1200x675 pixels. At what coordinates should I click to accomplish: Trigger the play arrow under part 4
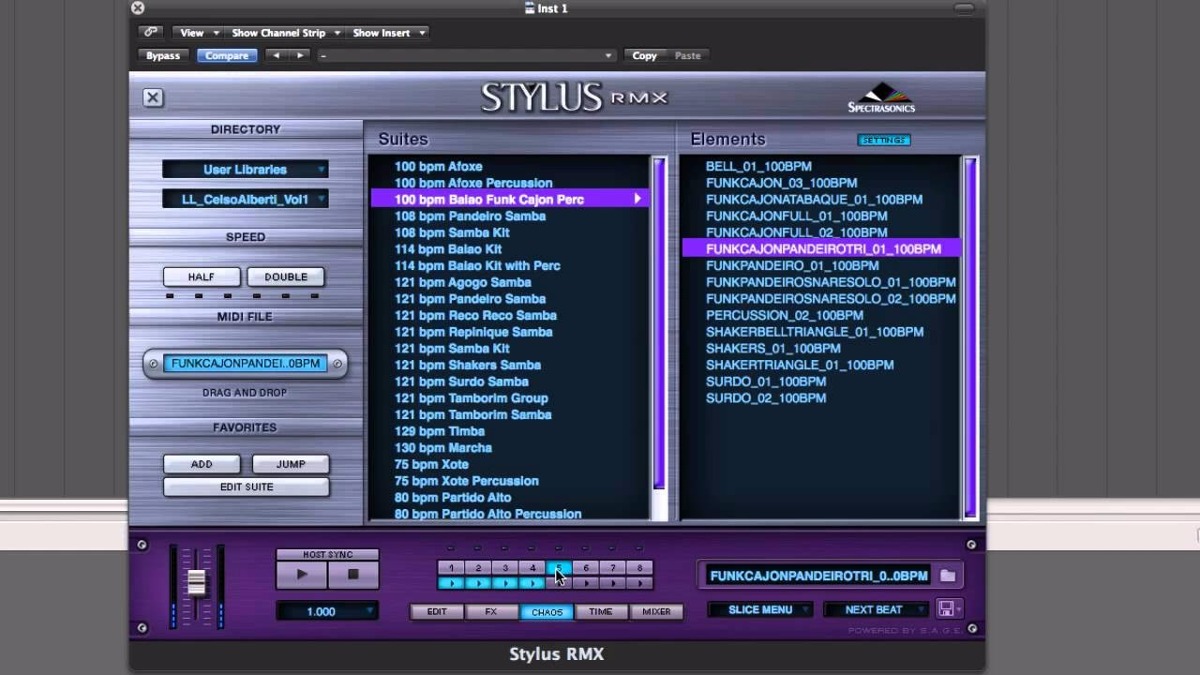[532, 583]
